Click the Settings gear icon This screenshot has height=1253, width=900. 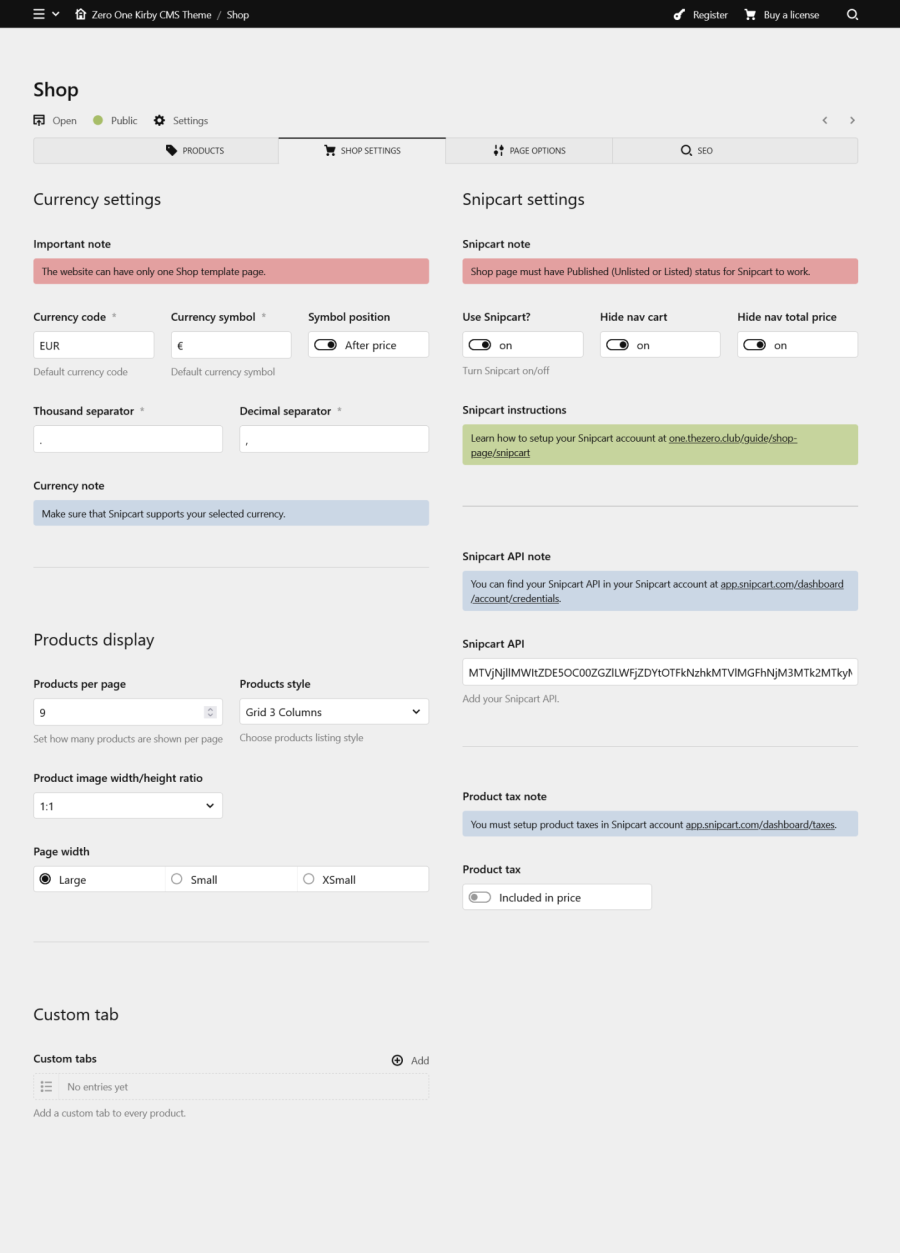tap(160, 120)
